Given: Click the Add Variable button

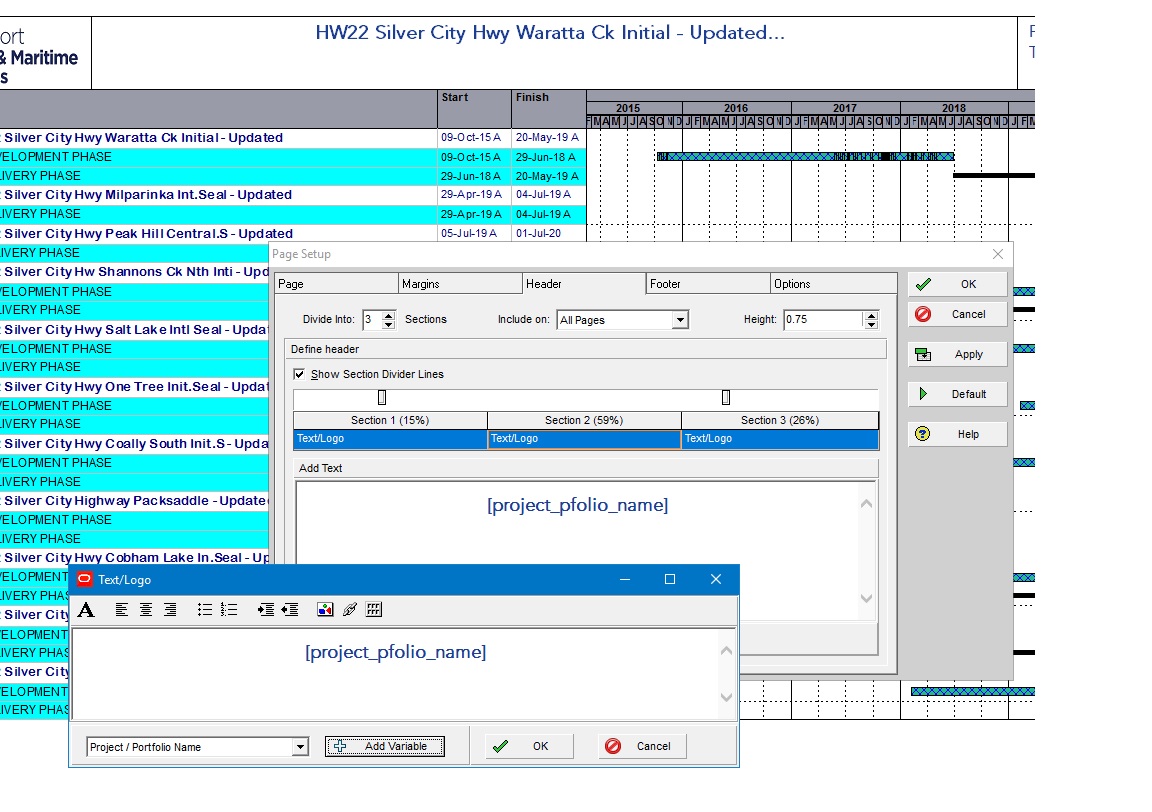Looking at the screenshot, I should click(385, 747).
